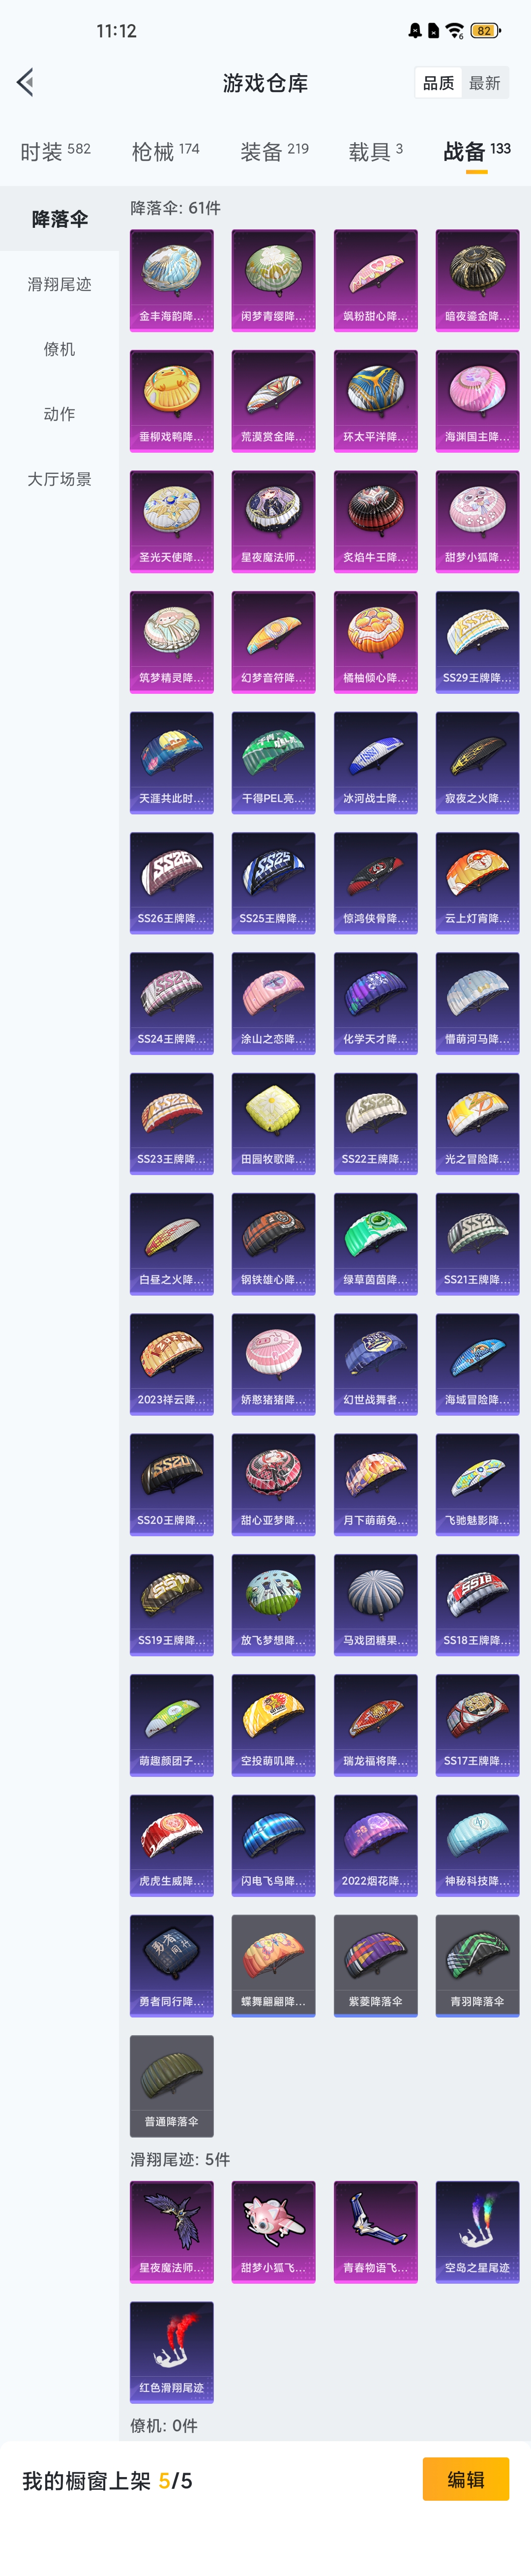Sort items by 最新
The height and width of the screenshot is (2576, 531).
[x=485, y=83]
